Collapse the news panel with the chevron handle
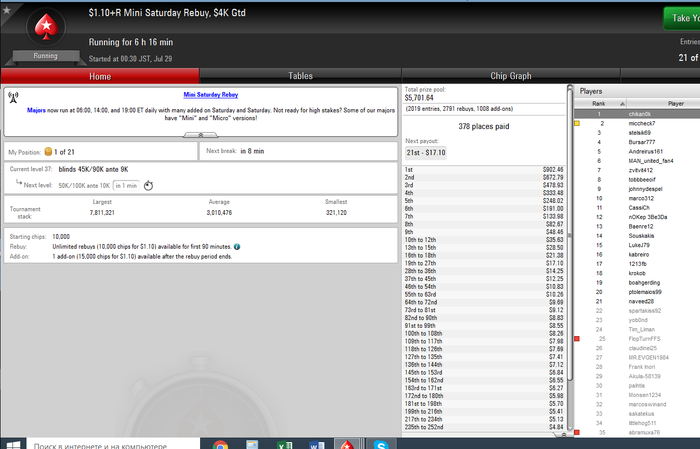Viewport: 700px width, 449px height. (x=200, y=135)
